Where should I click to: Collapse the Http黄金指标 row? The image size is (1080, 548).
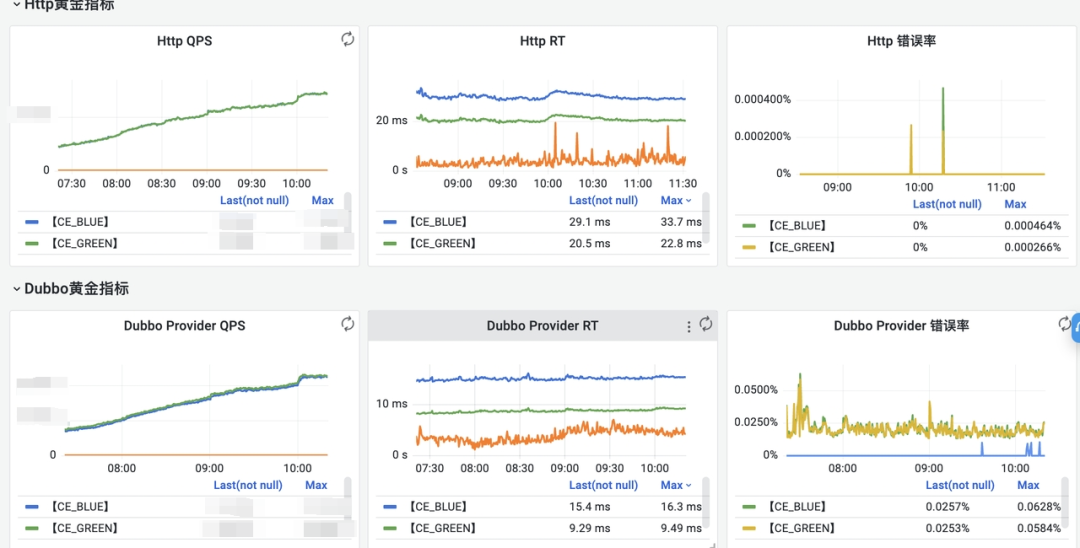[x=17, y=5]
